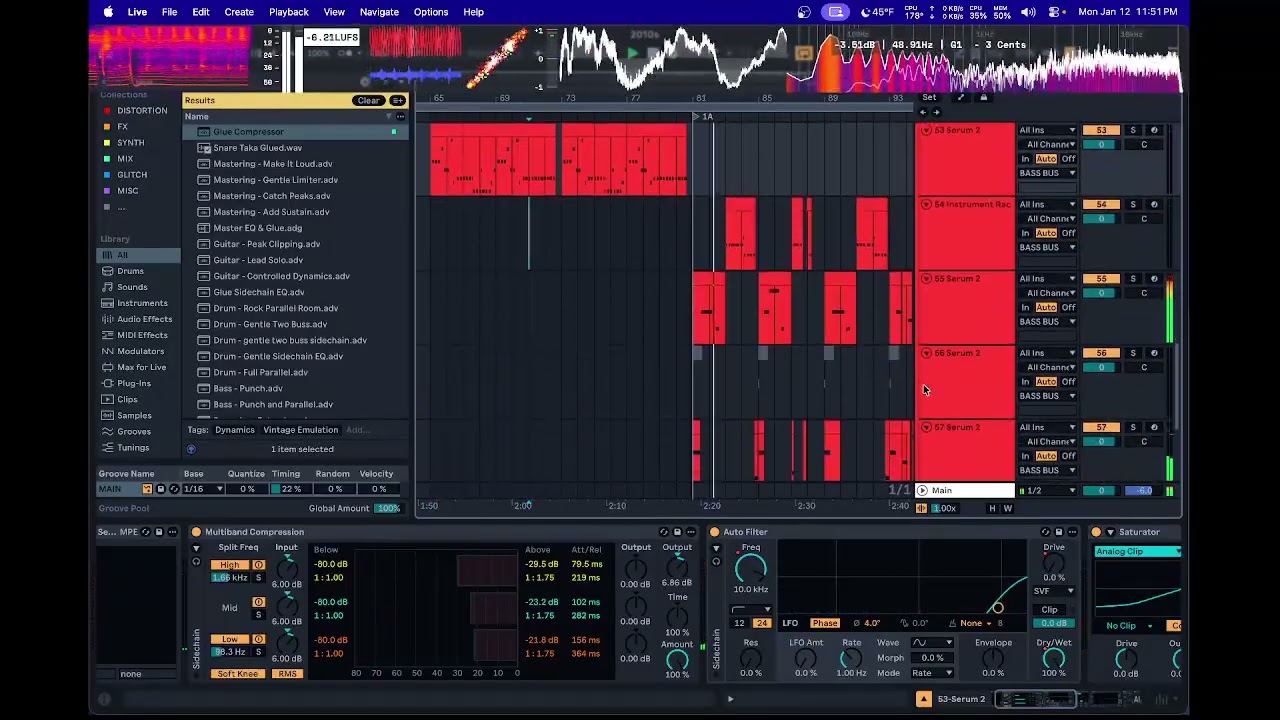Open the Saturator Analog Clip dropdown
Viewport: 1280px width, 720px height.
pos(1137,552)
